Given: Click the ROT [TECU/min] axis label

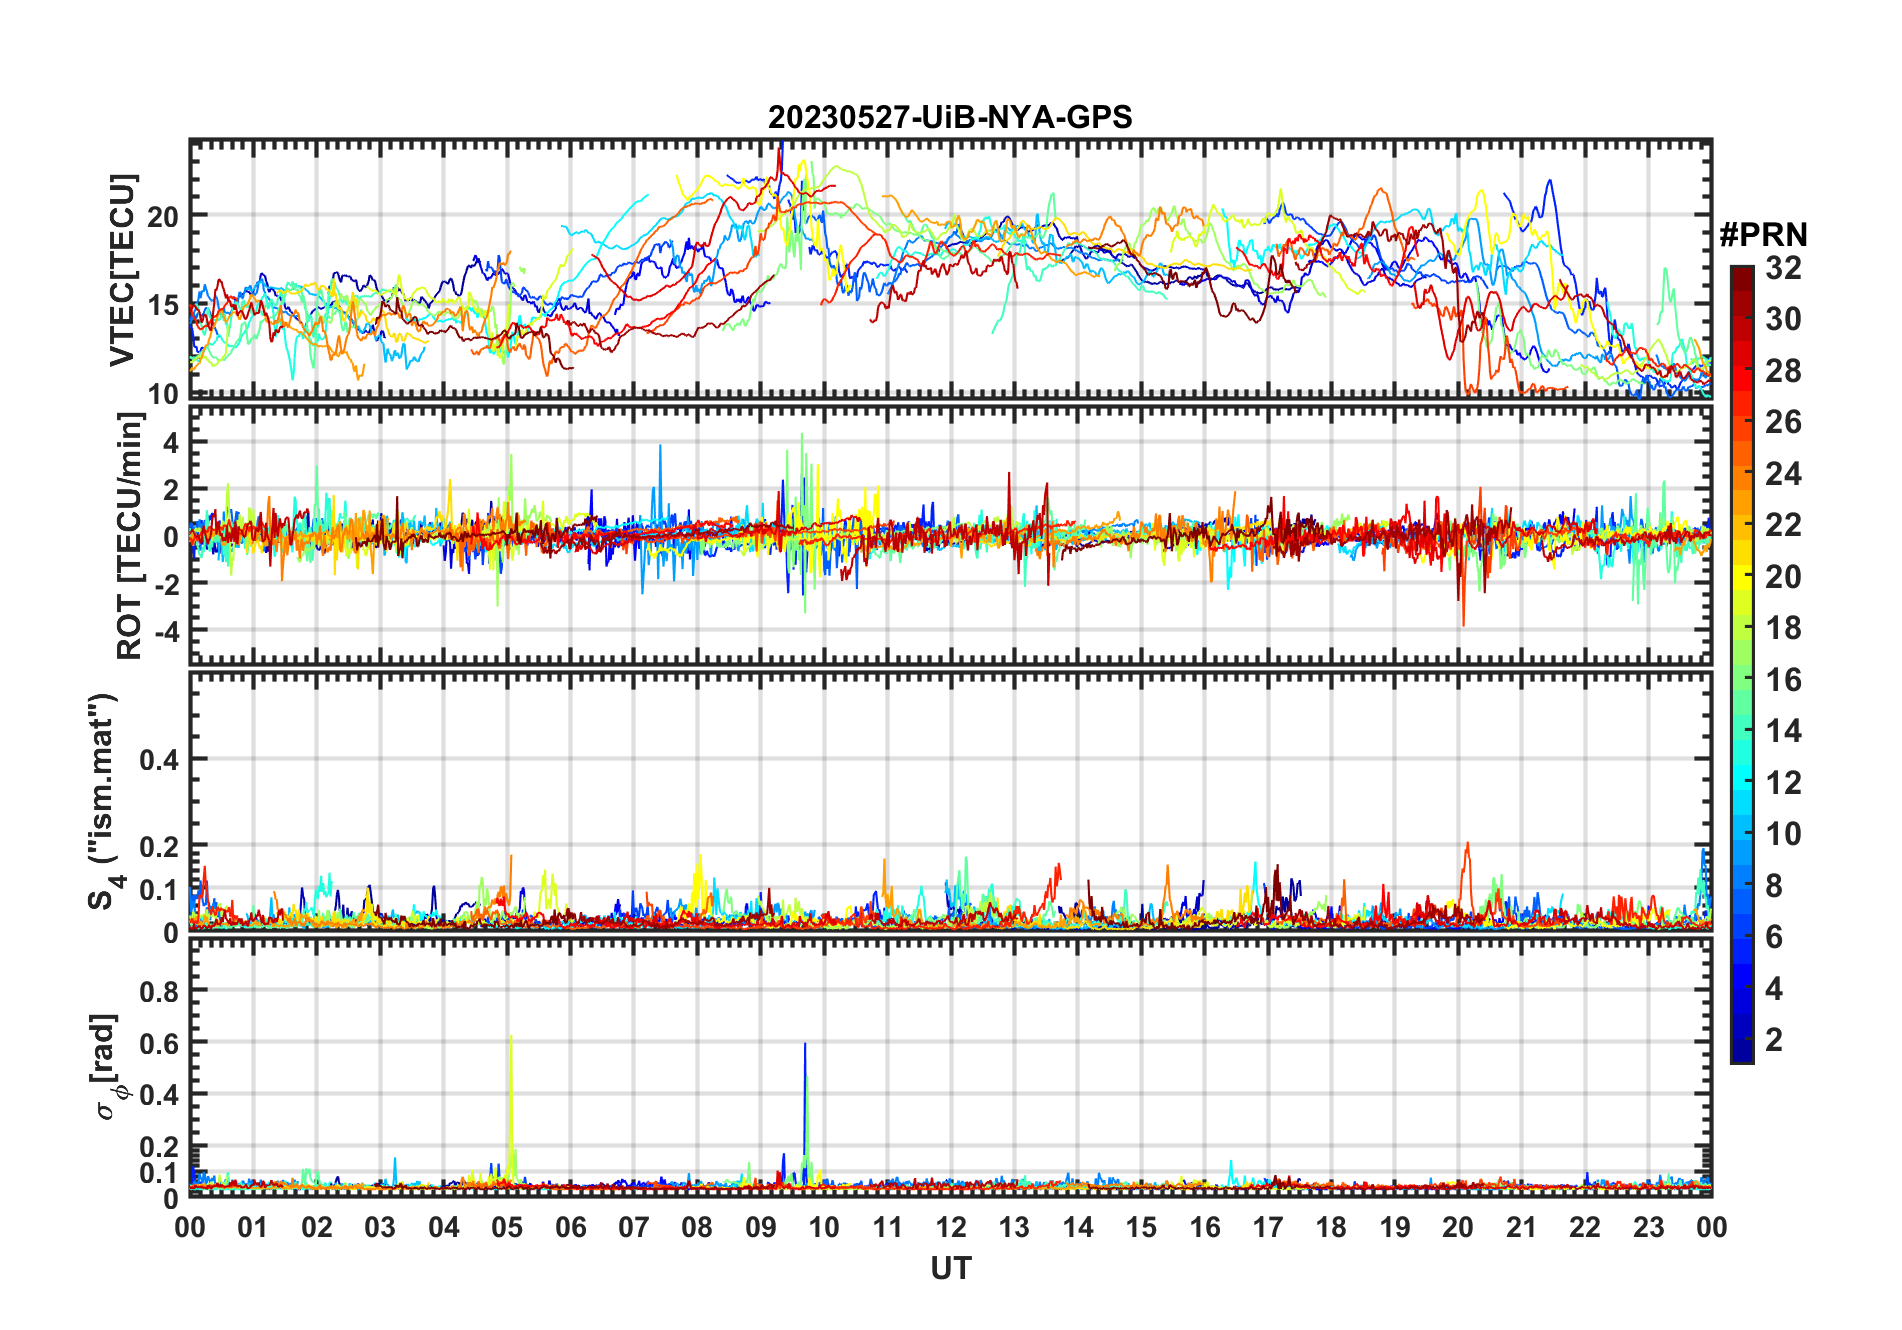Looking at the screenshot, I should coord(129,536).
